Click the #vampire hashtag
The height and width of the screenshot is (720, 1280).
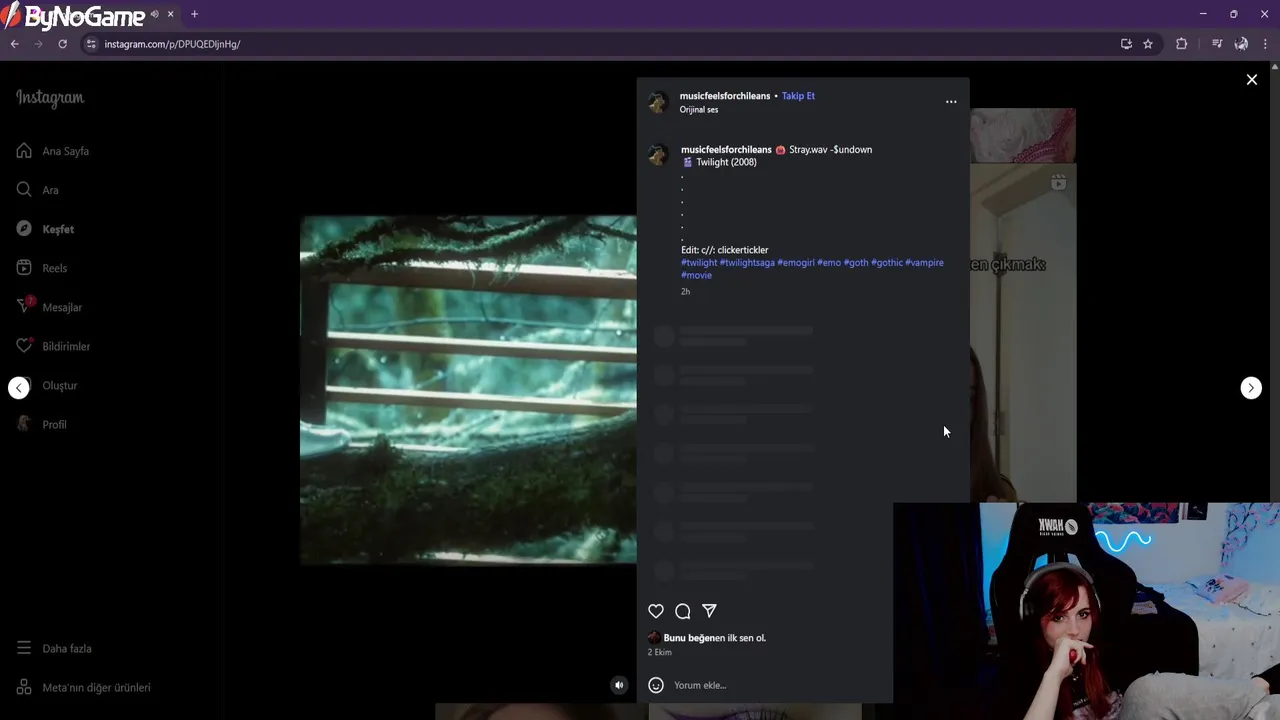tap(924, 263)
